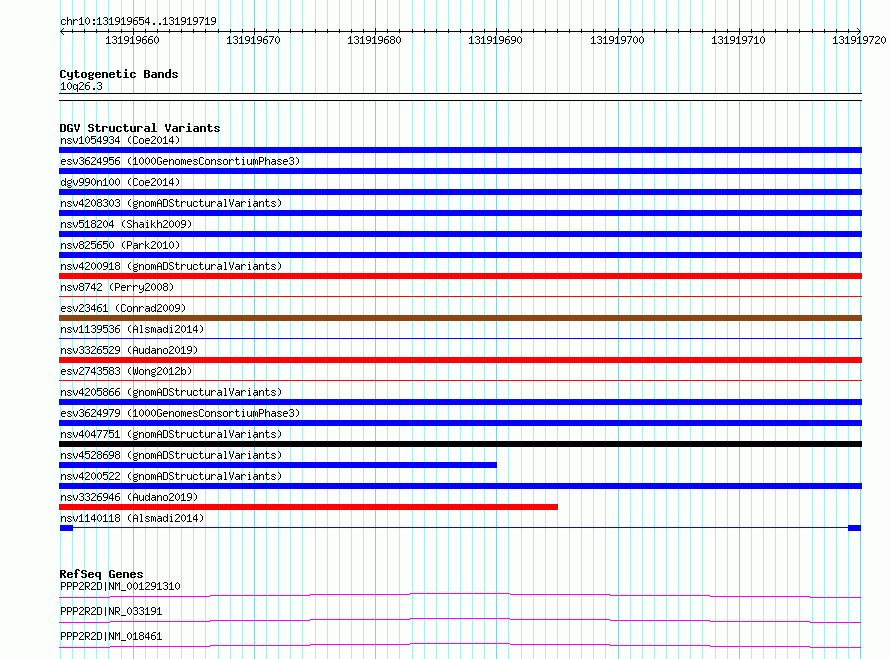Click the blue bar under nsv825650
Screen dimensions: 890x659
coord(460,255)
